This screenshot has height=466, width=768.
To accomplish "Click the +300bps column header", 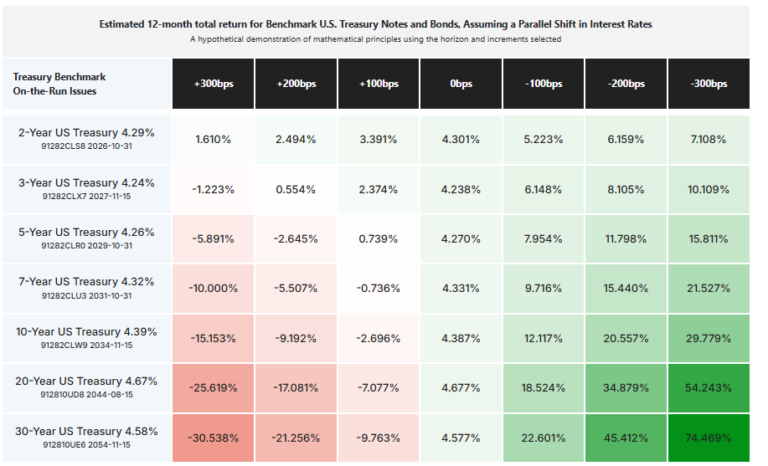I will (x=212, y=83).
